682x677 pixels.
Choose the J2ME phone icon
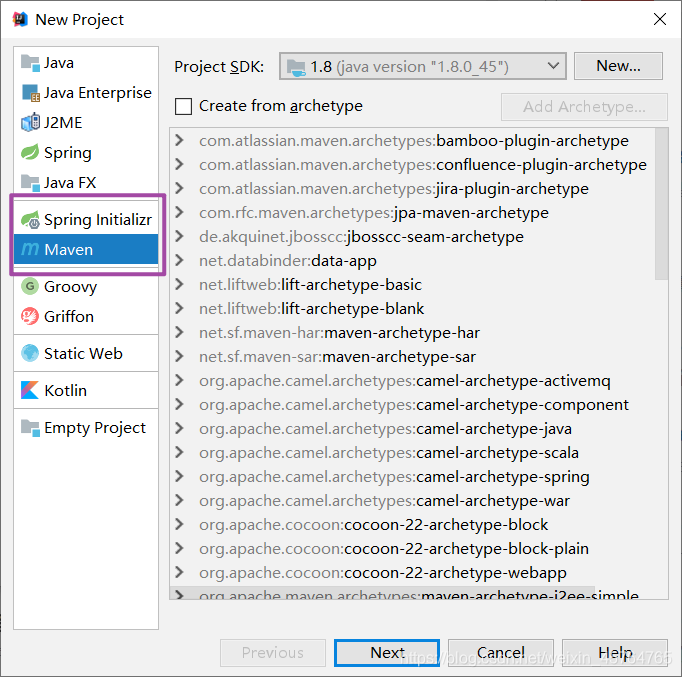(x=30, y=123)
